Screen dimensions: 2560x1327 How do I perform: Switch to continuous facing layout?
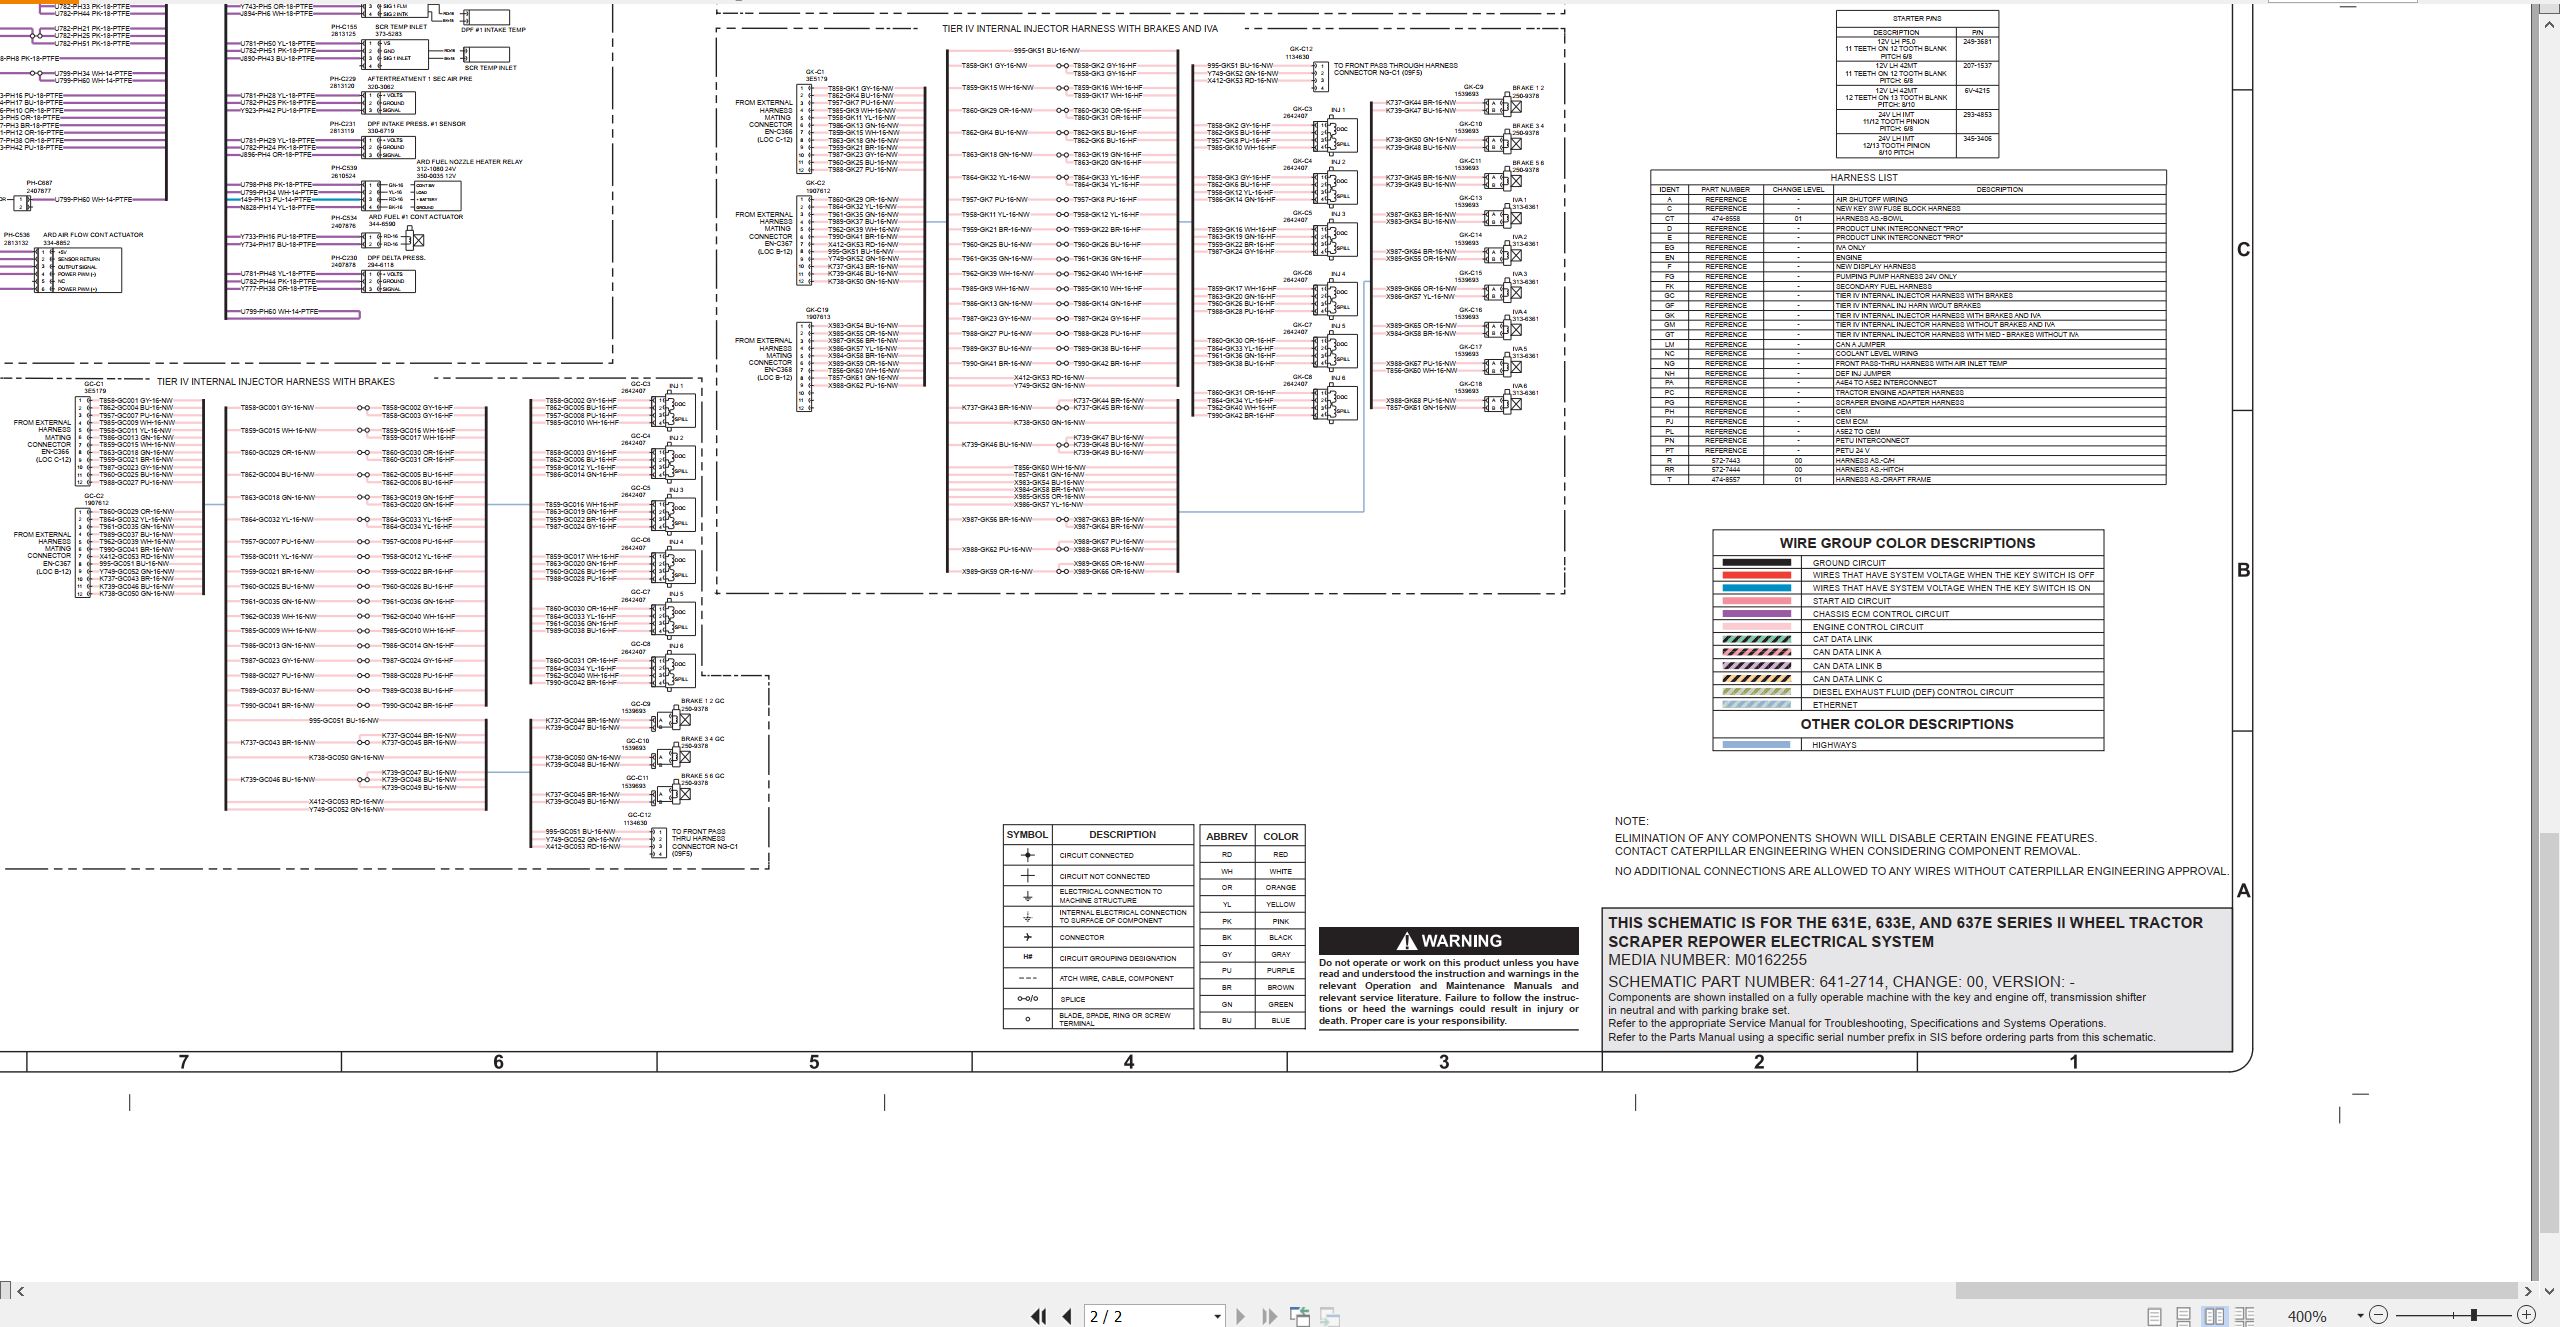[2244, 1316]
